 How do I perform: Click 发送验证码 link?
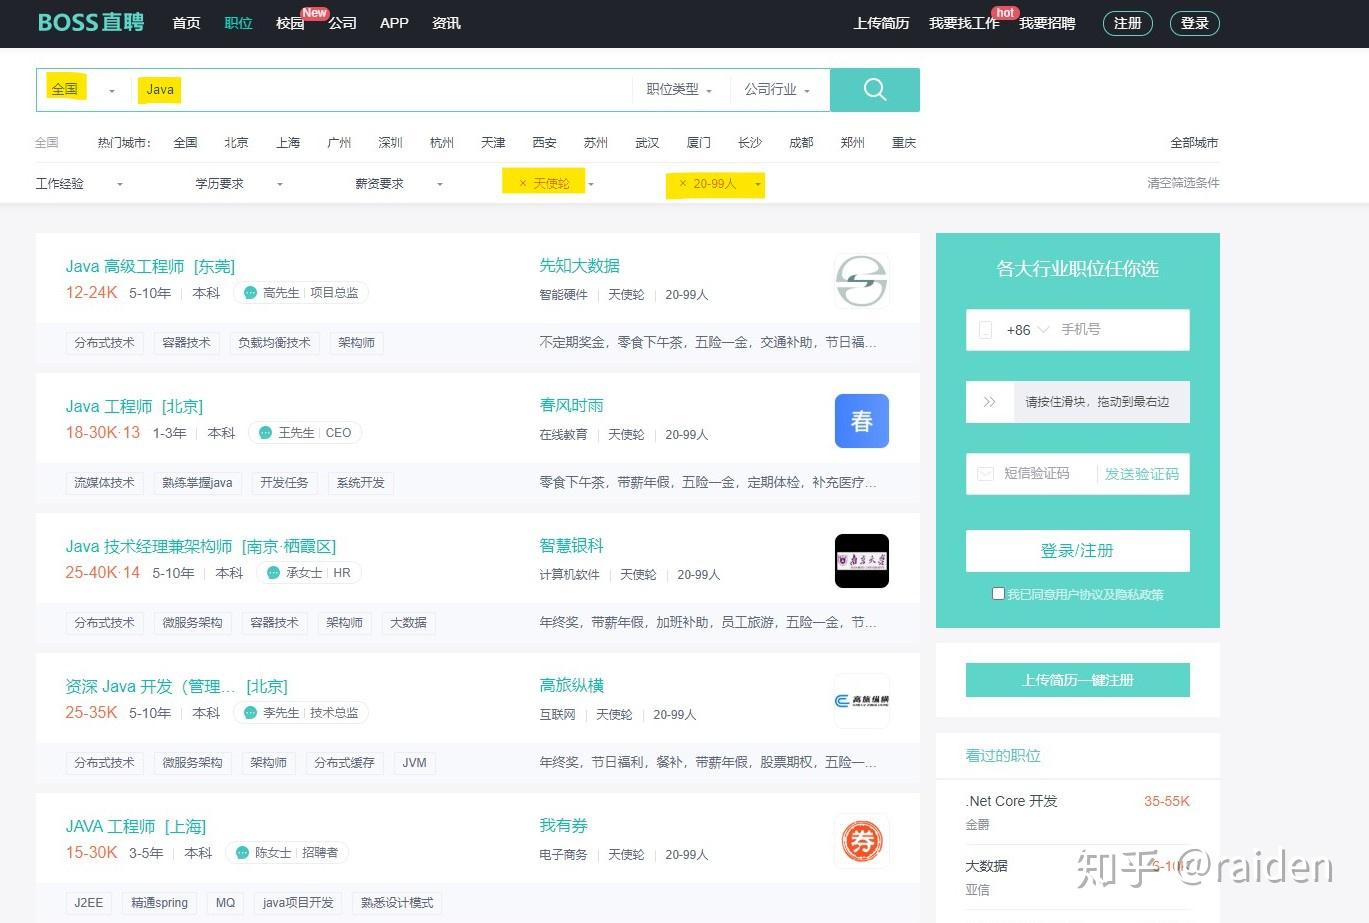pos(1141,474)
